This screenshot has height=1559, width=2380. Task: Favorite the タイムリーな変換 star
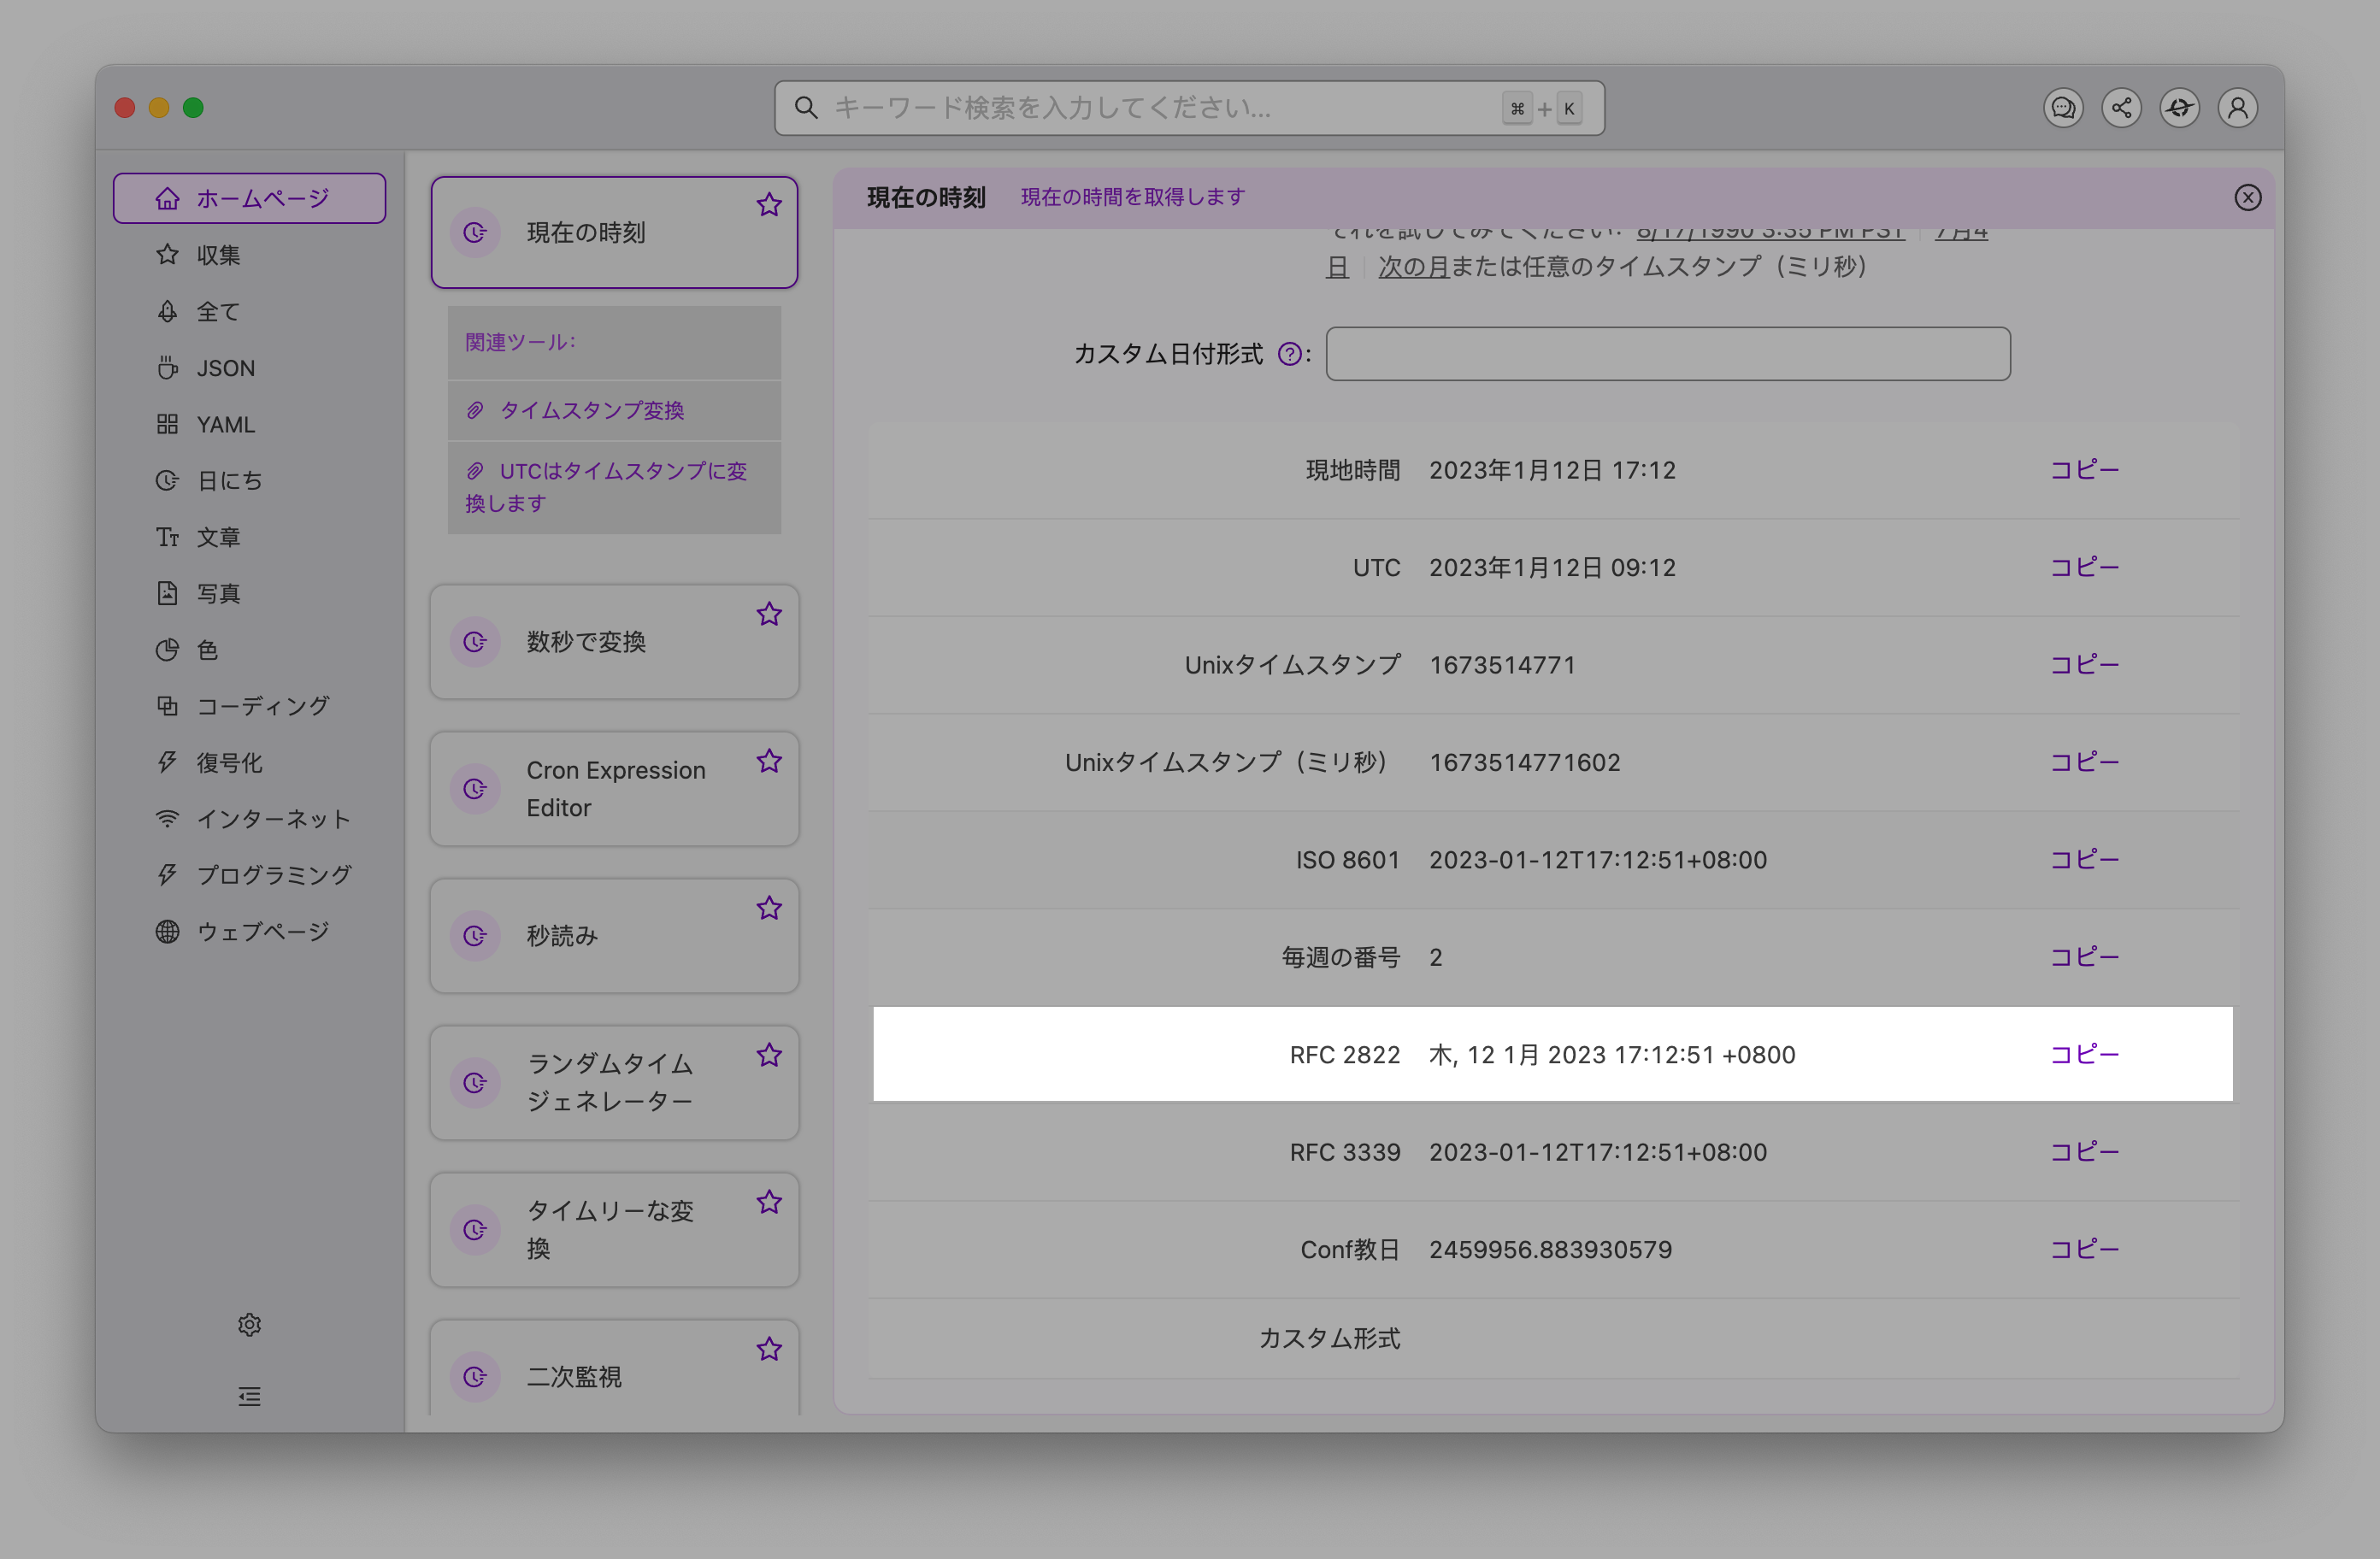769,1202
